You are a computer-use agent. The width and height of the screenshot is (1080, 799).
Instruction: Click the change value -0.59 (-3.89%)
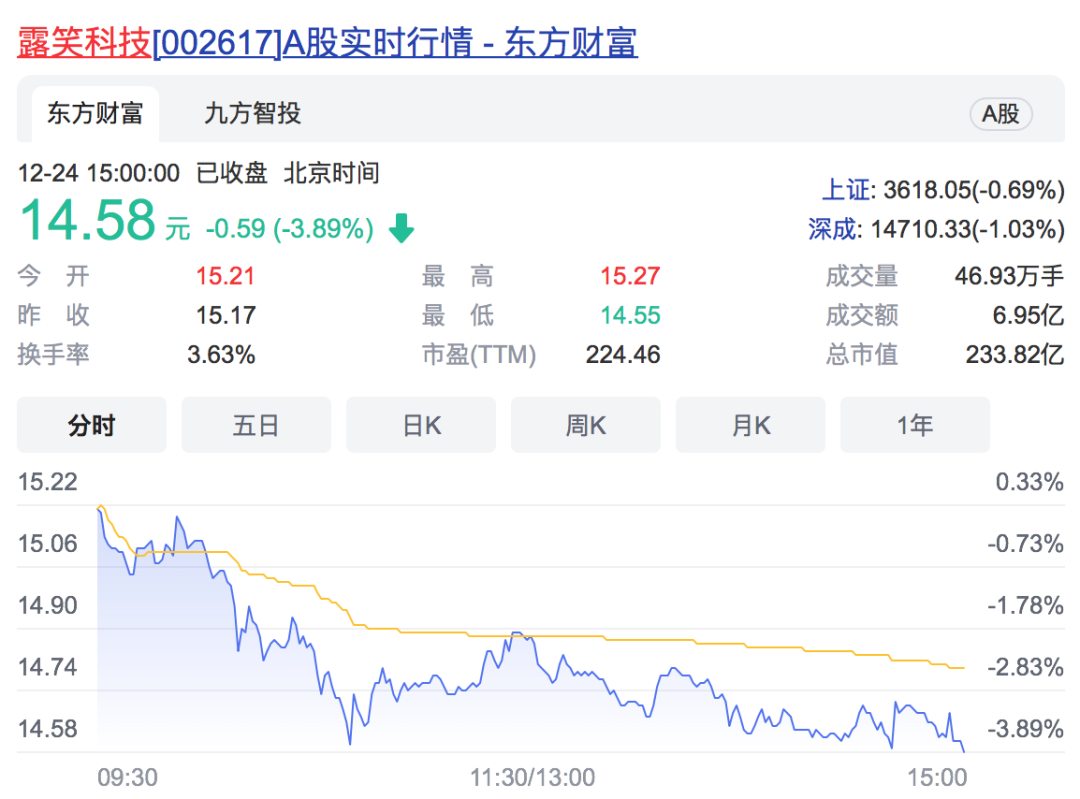pos(290,229)
